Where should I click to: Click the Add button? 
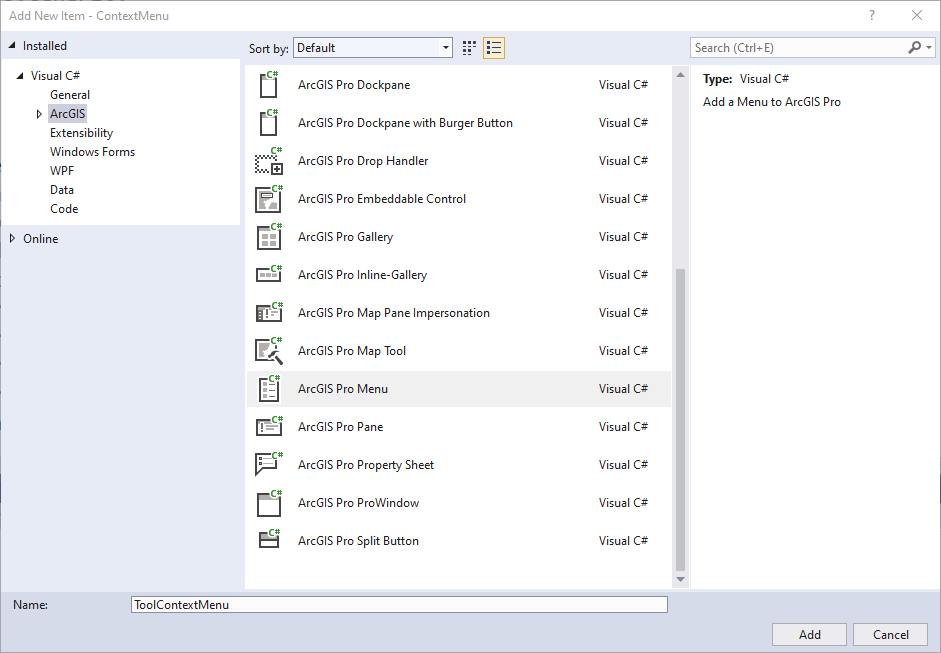pos(809,634)
